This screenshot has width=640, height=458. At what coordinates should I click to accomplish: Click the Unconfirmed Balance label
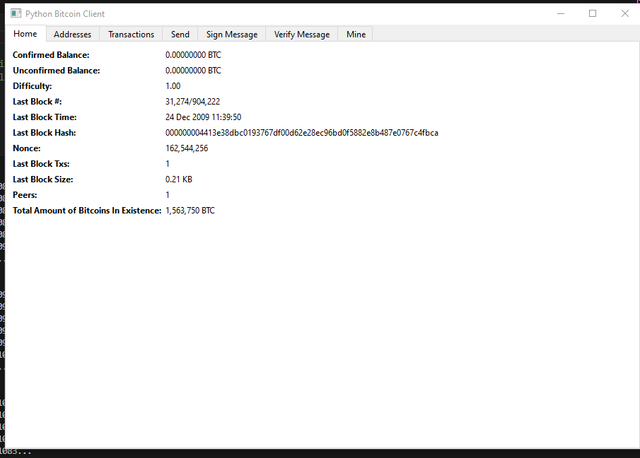(56, 70)
